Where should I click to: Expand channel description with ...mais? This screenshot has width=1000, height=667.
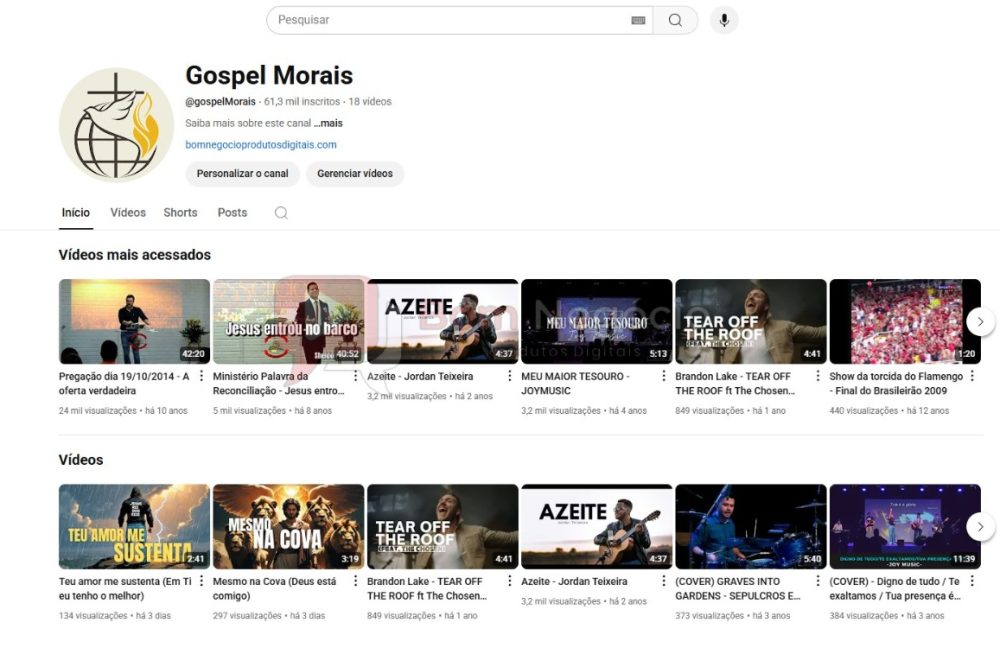click(328, 123)
